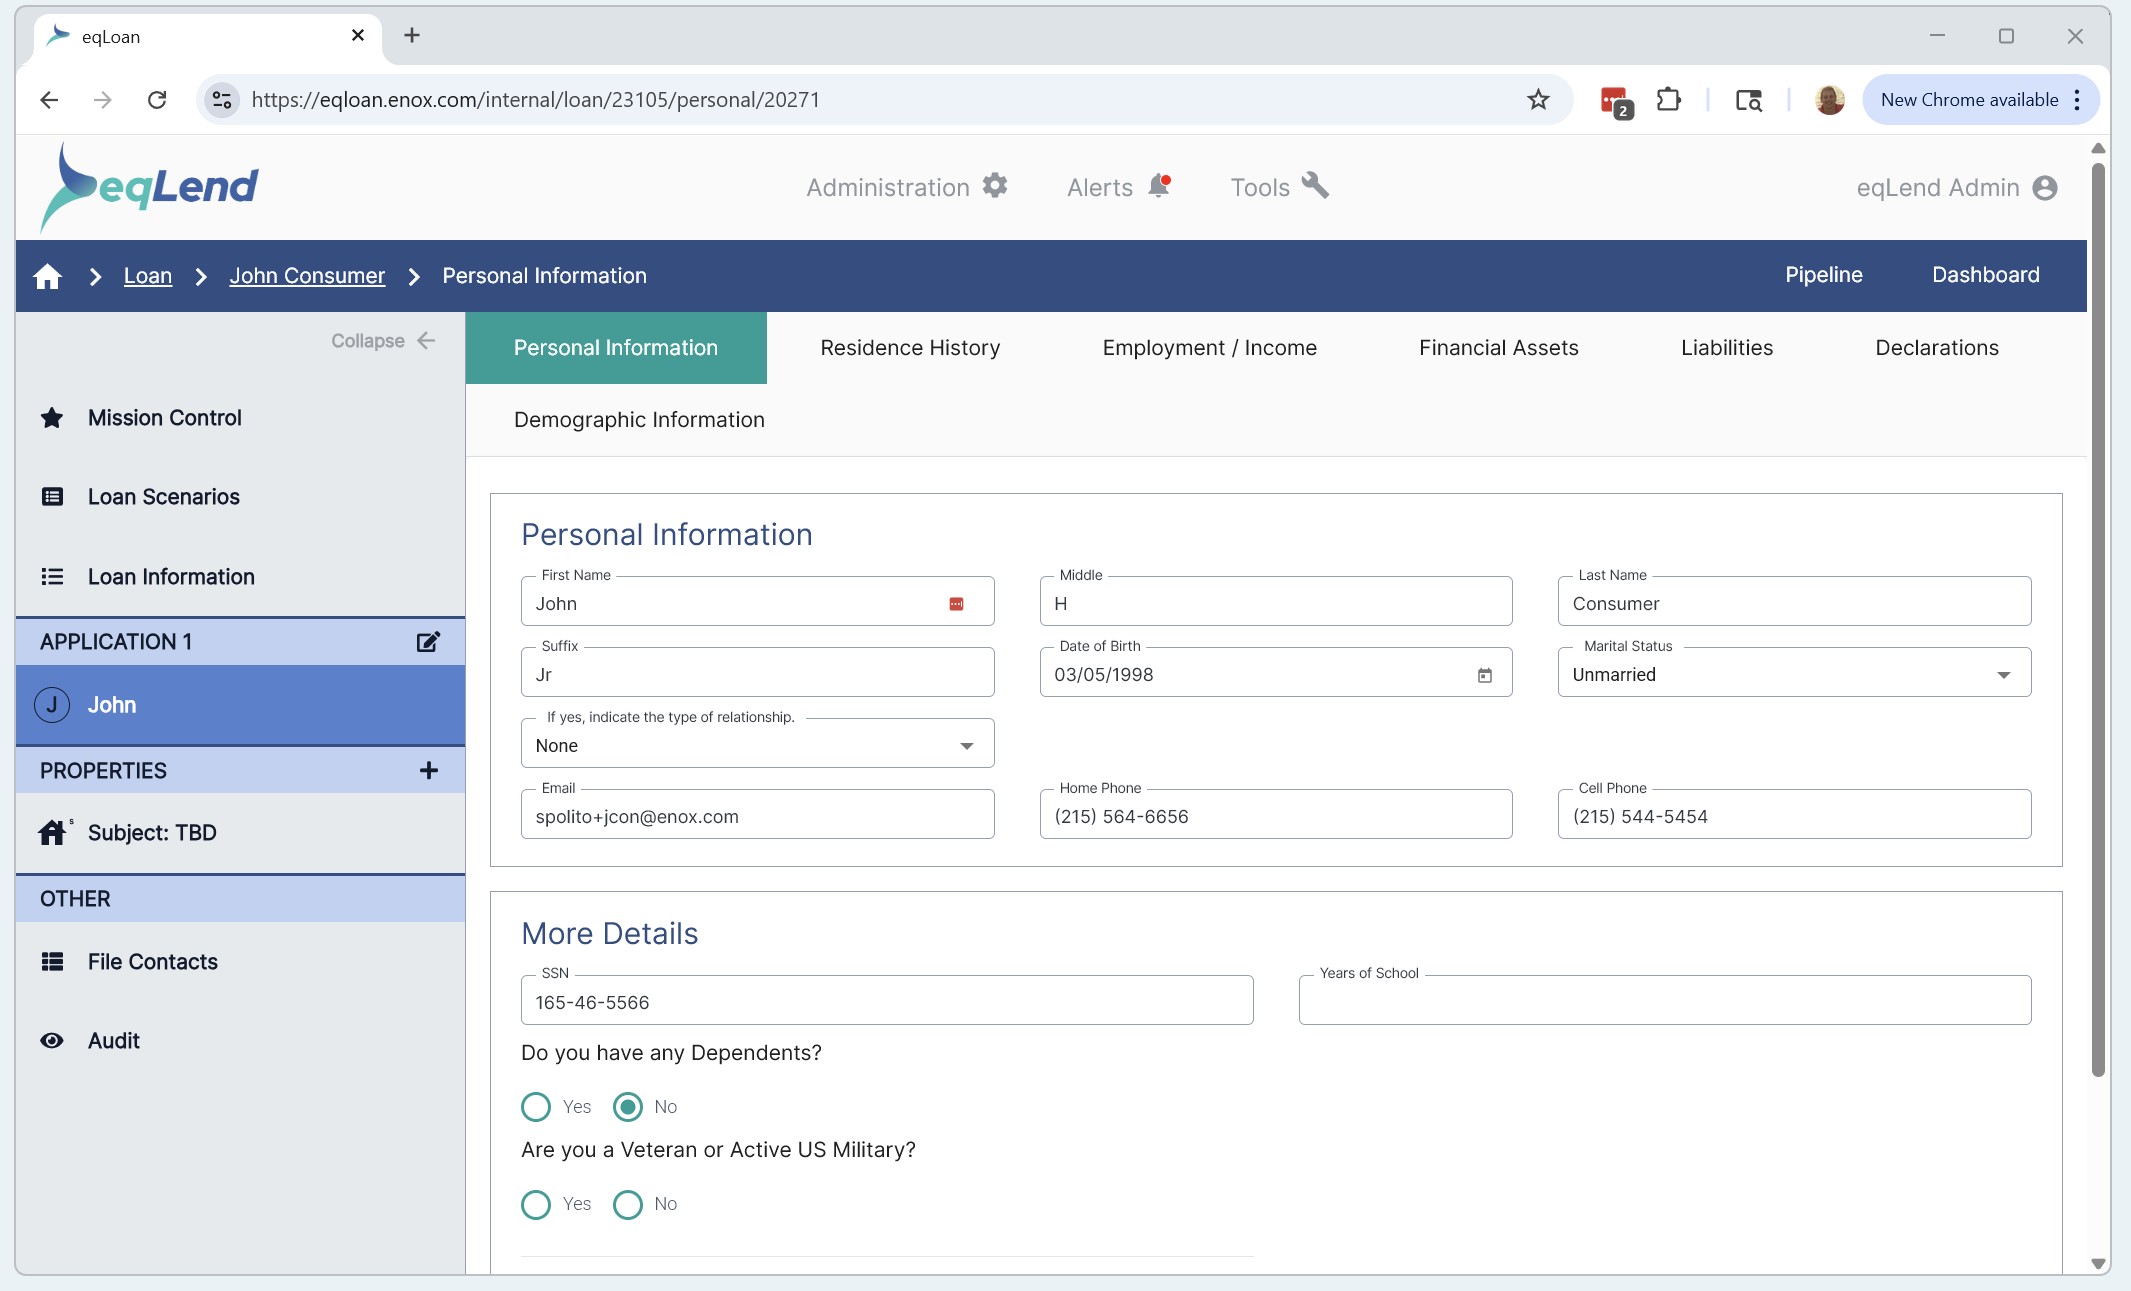Image resolution: width=2131 pixels, height=1291 pixels.
Task: Click the eqLend logo
Action: [149, 188]
